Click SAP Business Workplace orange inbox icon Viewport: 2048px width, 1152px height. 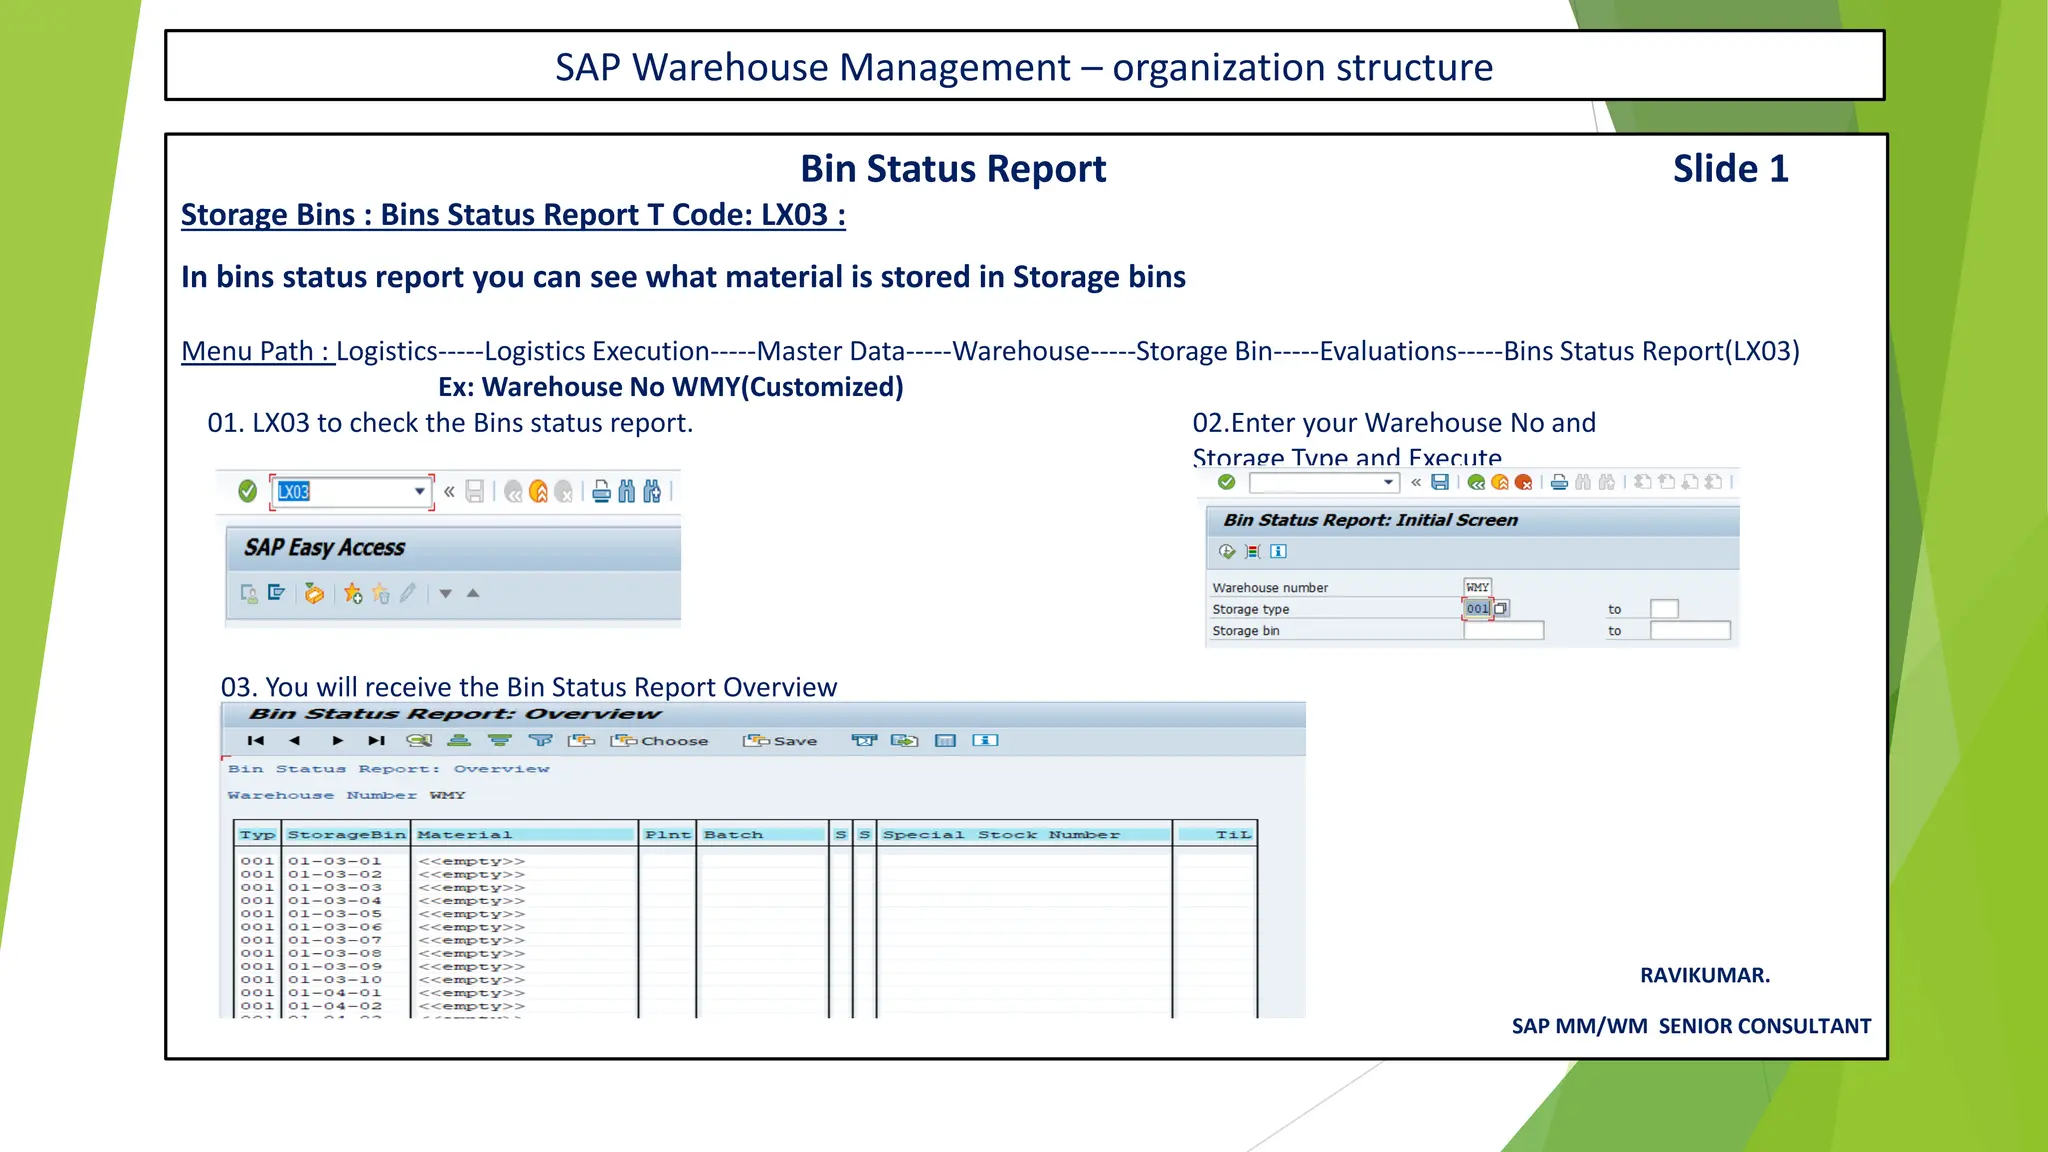click(x=314, y=594)
